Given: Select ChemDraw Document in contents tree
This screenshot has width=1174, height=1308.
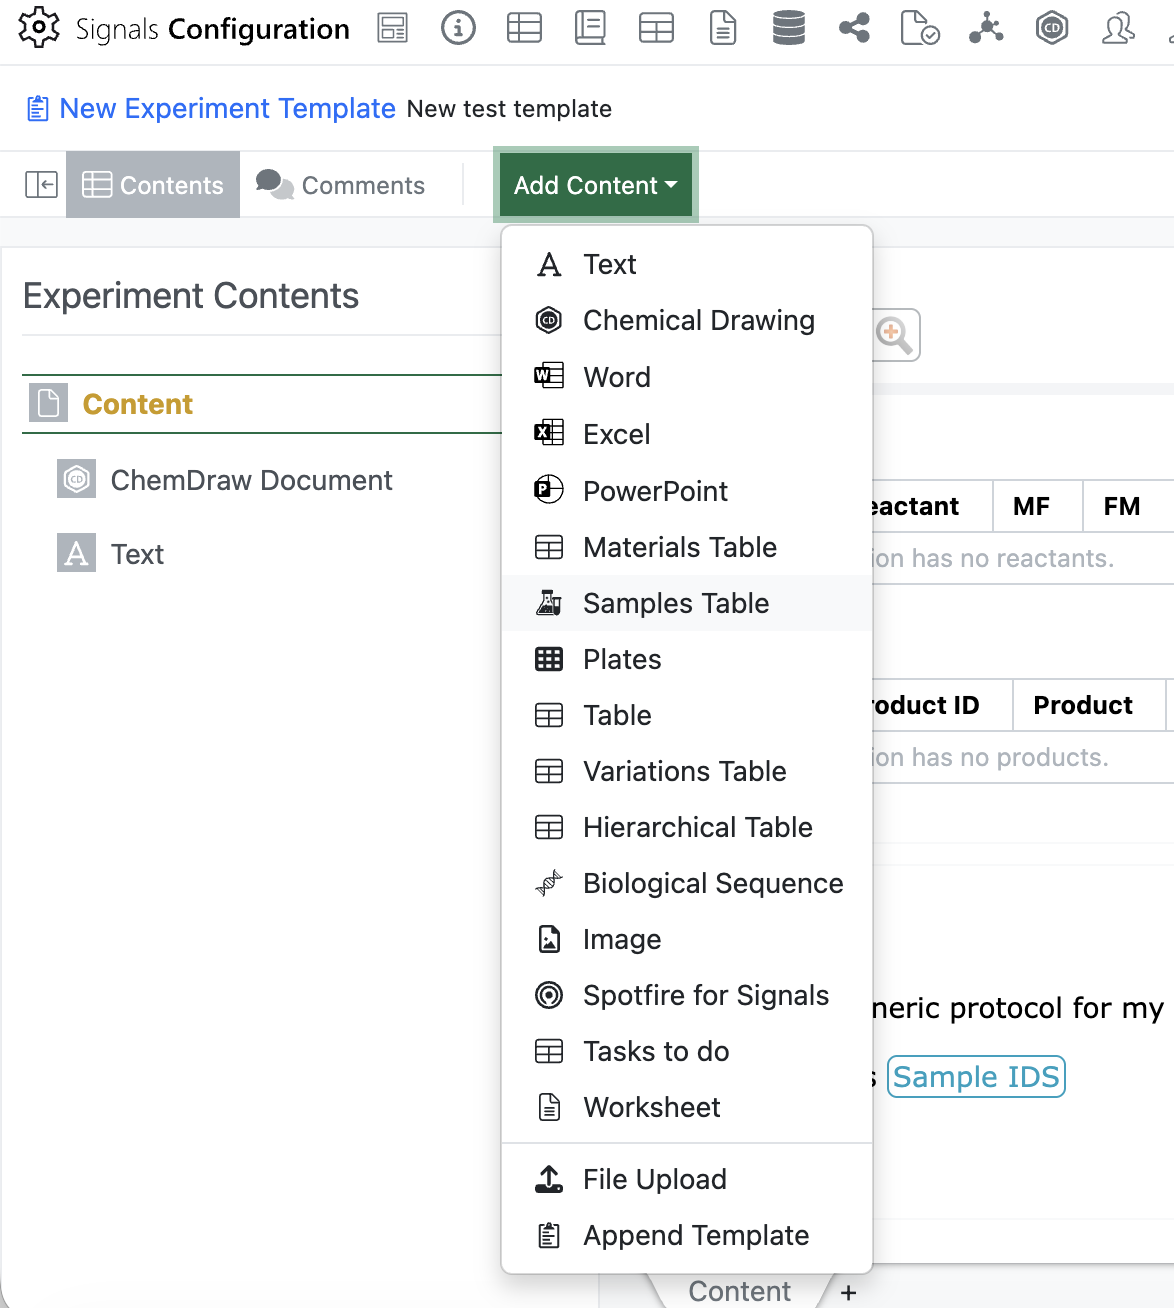Looking at the screenshot, I should tap(251, 480).
